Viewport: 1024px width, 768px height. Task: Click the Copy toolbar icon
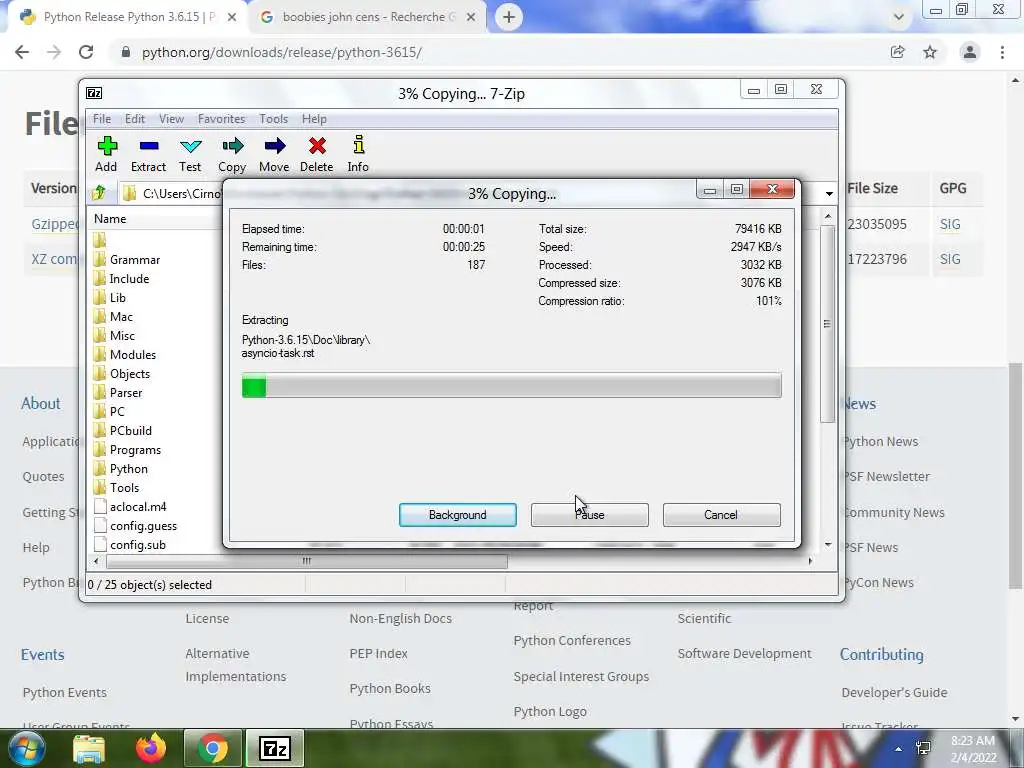coord(232,154)
